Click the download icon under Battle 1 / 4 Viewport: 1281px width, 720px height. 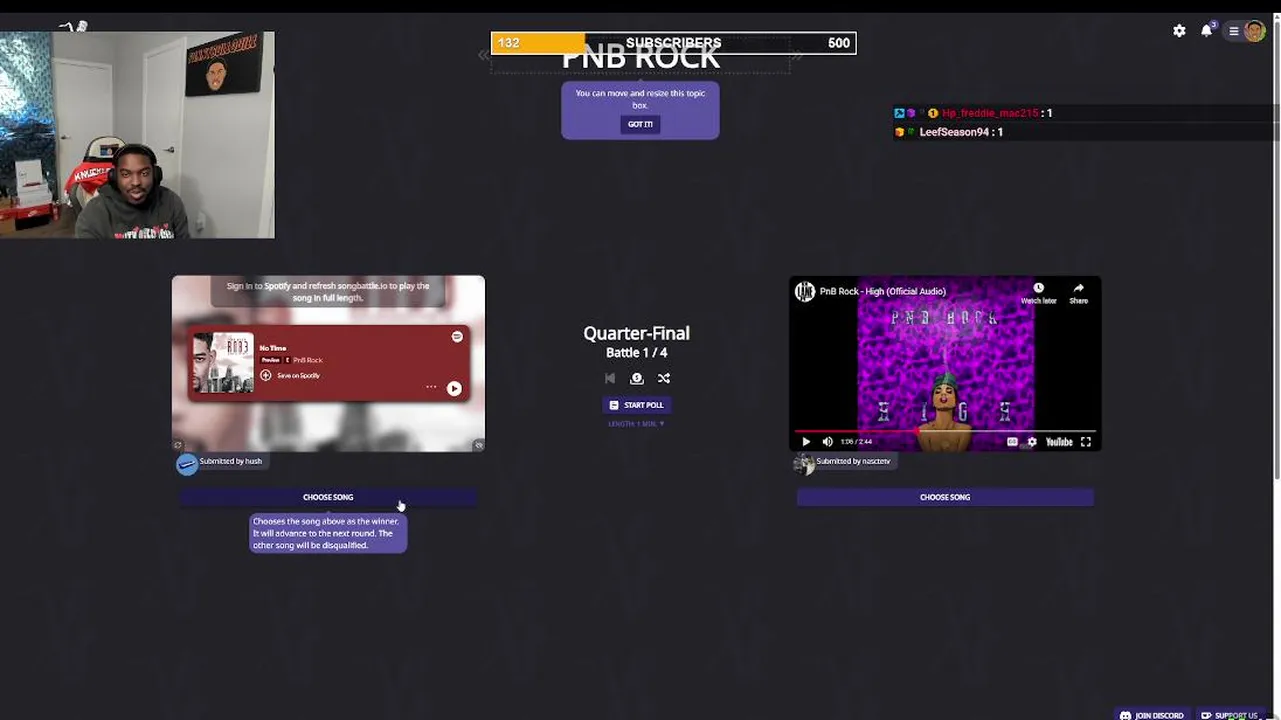pyautogui.click(x=636, y=378)
